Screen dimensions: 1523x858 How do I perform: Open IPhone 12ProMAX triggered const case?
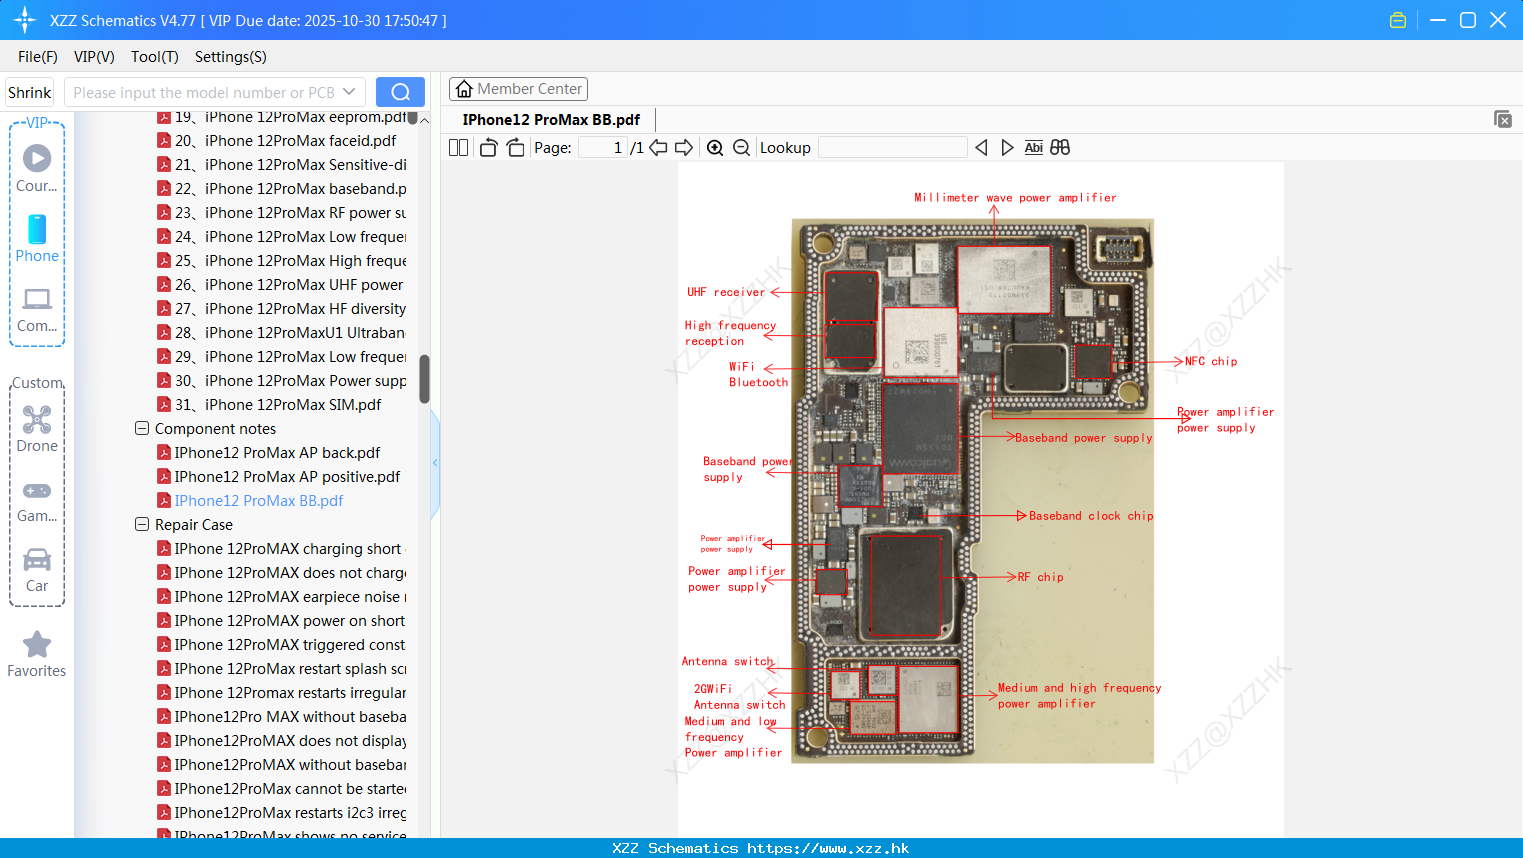pos(281,645)
